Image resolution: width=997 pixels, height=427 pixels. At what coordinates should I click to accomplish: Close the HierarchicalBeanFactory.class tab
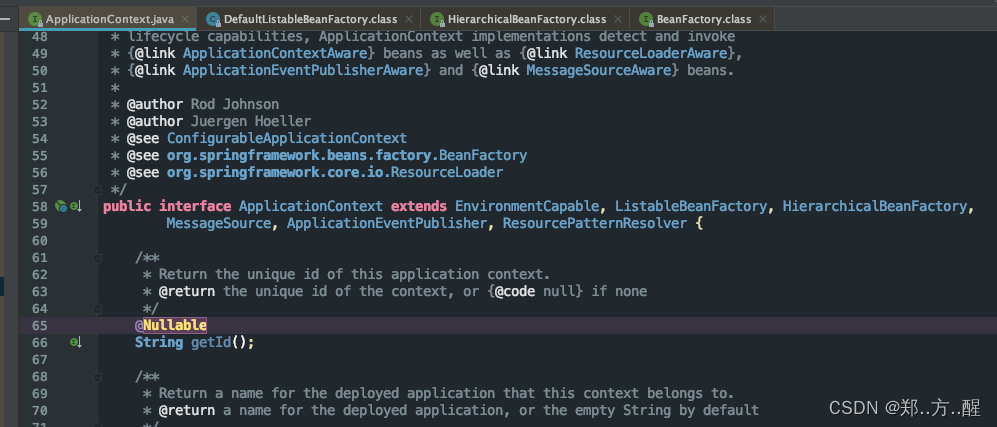(617, 20)
